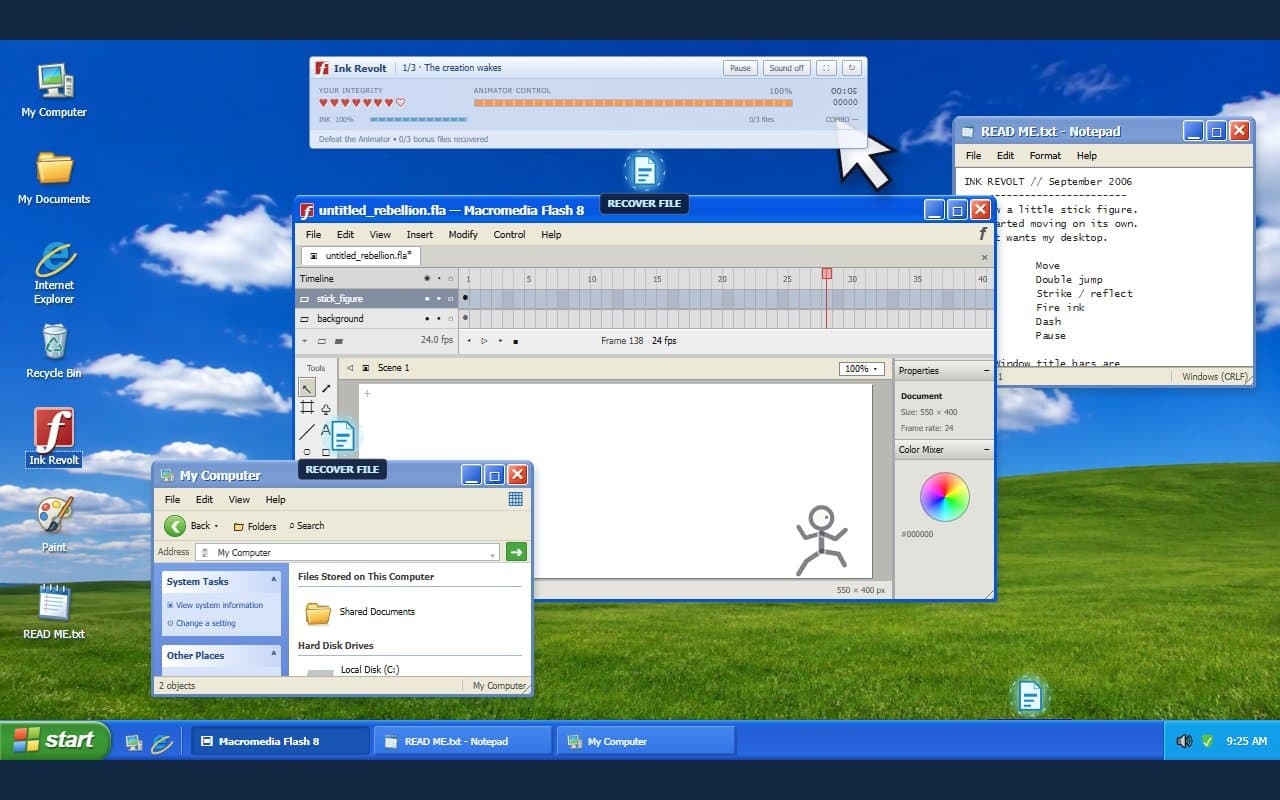Click the Change a setting link

(205, 623)
